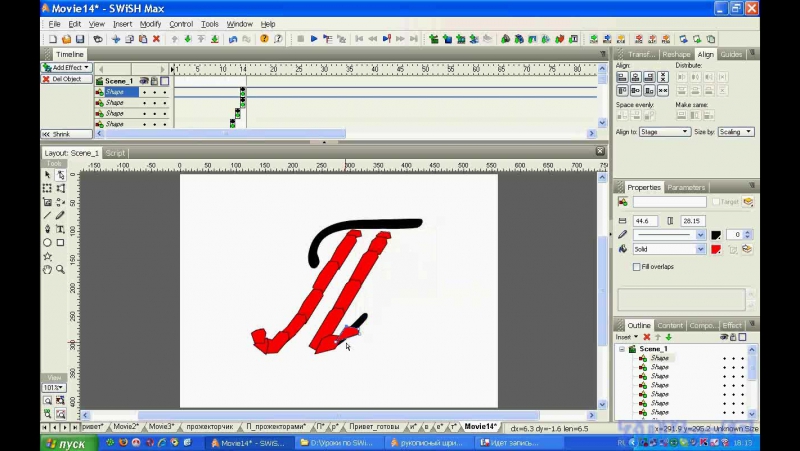Collapse the Scene_1 tree in Outline
The image size is (800, 451).
click(621, 349)
